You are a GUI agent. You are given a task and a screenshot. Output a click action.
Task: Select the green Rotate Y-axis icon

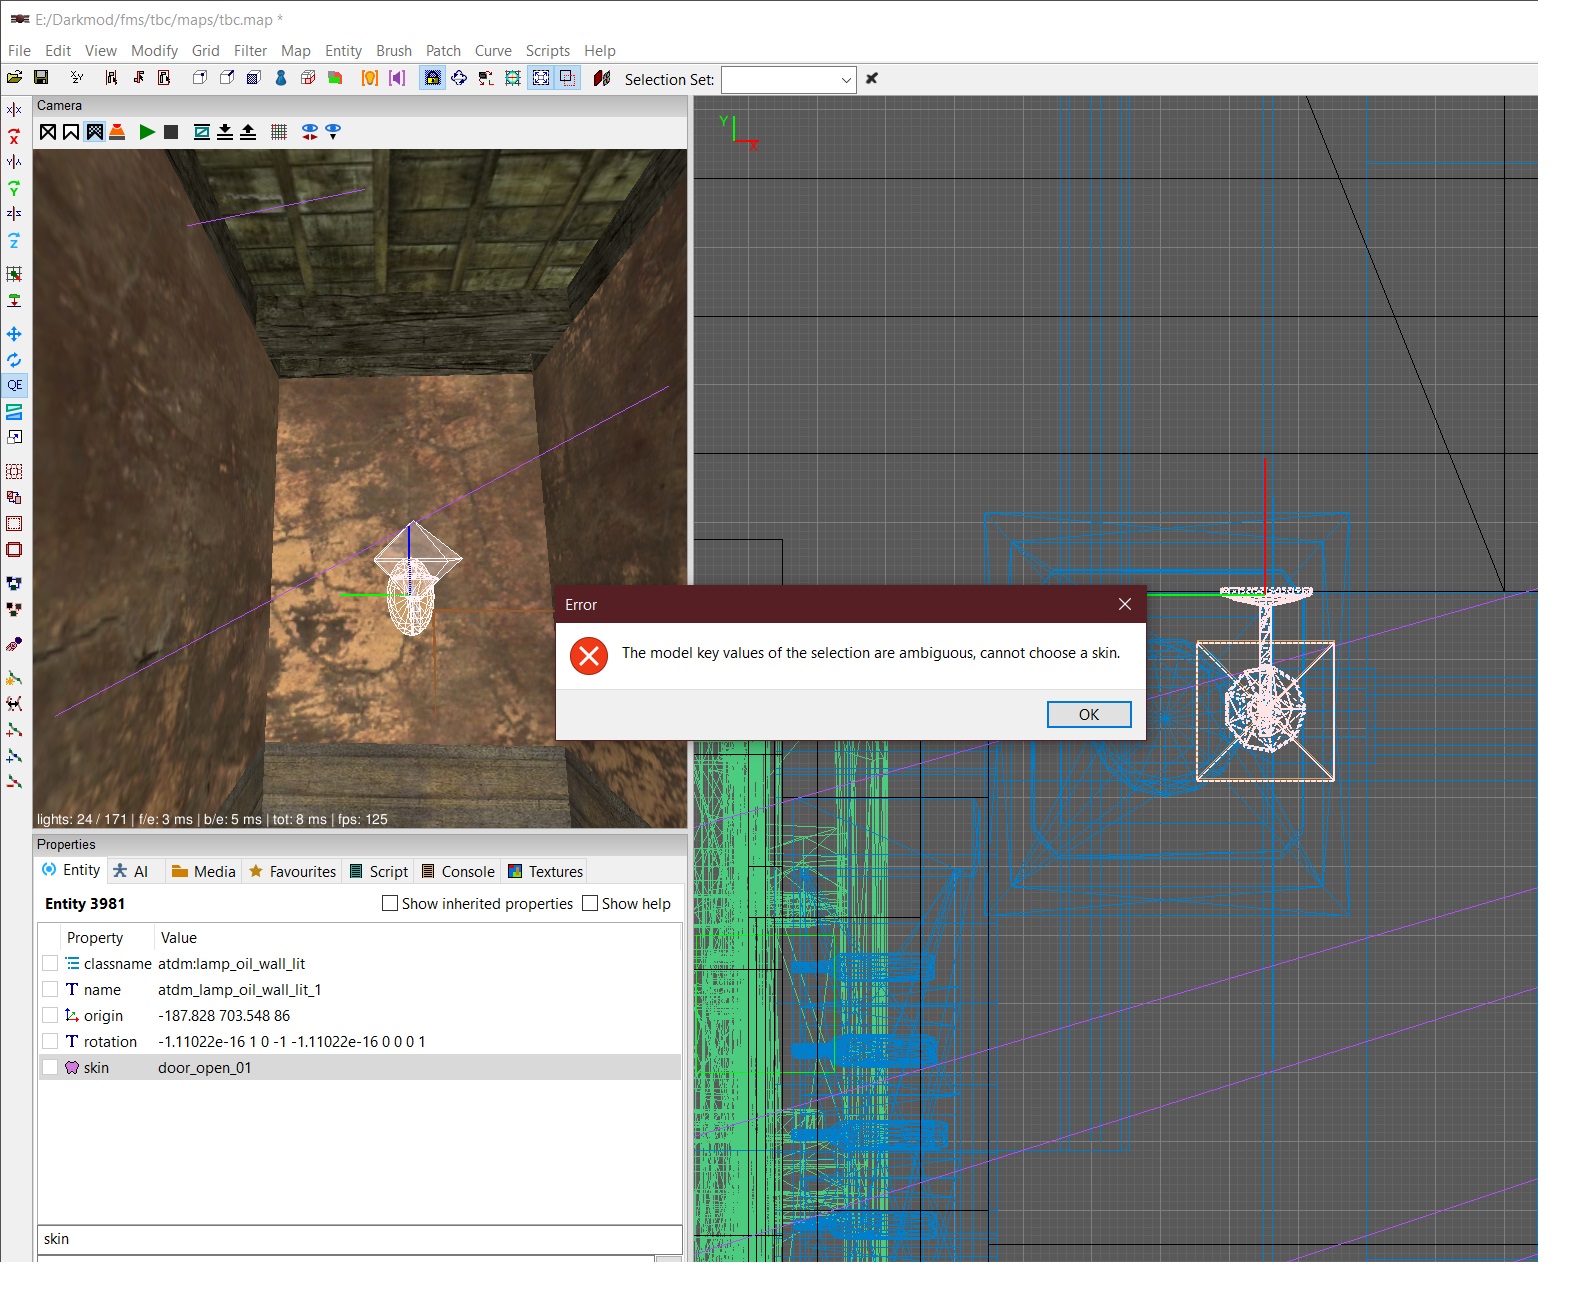[x=14, y=188]
